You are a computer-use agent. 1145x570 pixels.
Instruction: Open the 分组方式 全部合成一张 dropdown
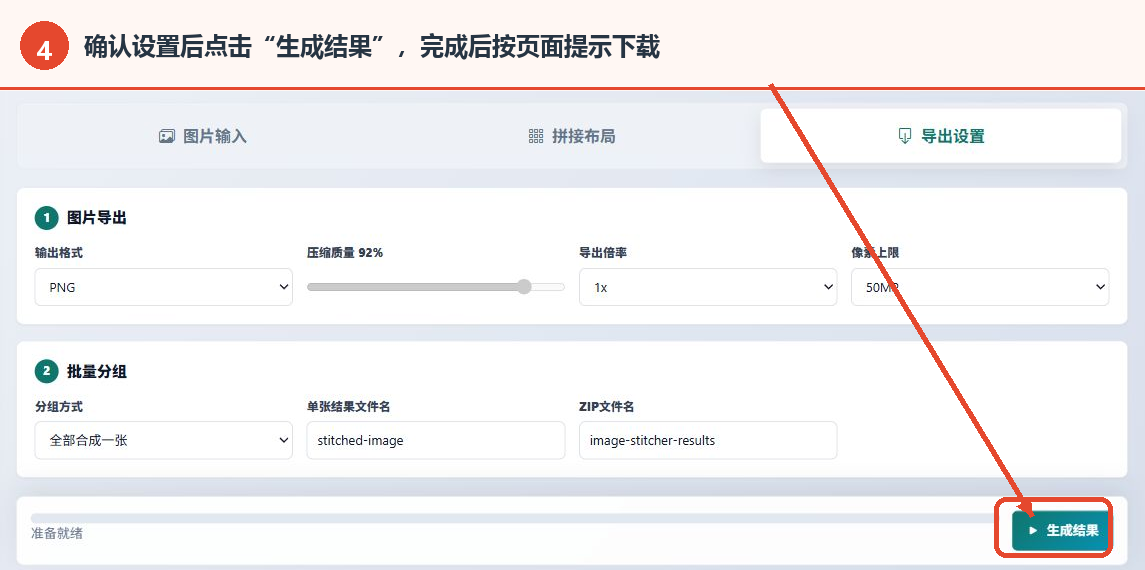pyautogui.click(x=164, y=441)
